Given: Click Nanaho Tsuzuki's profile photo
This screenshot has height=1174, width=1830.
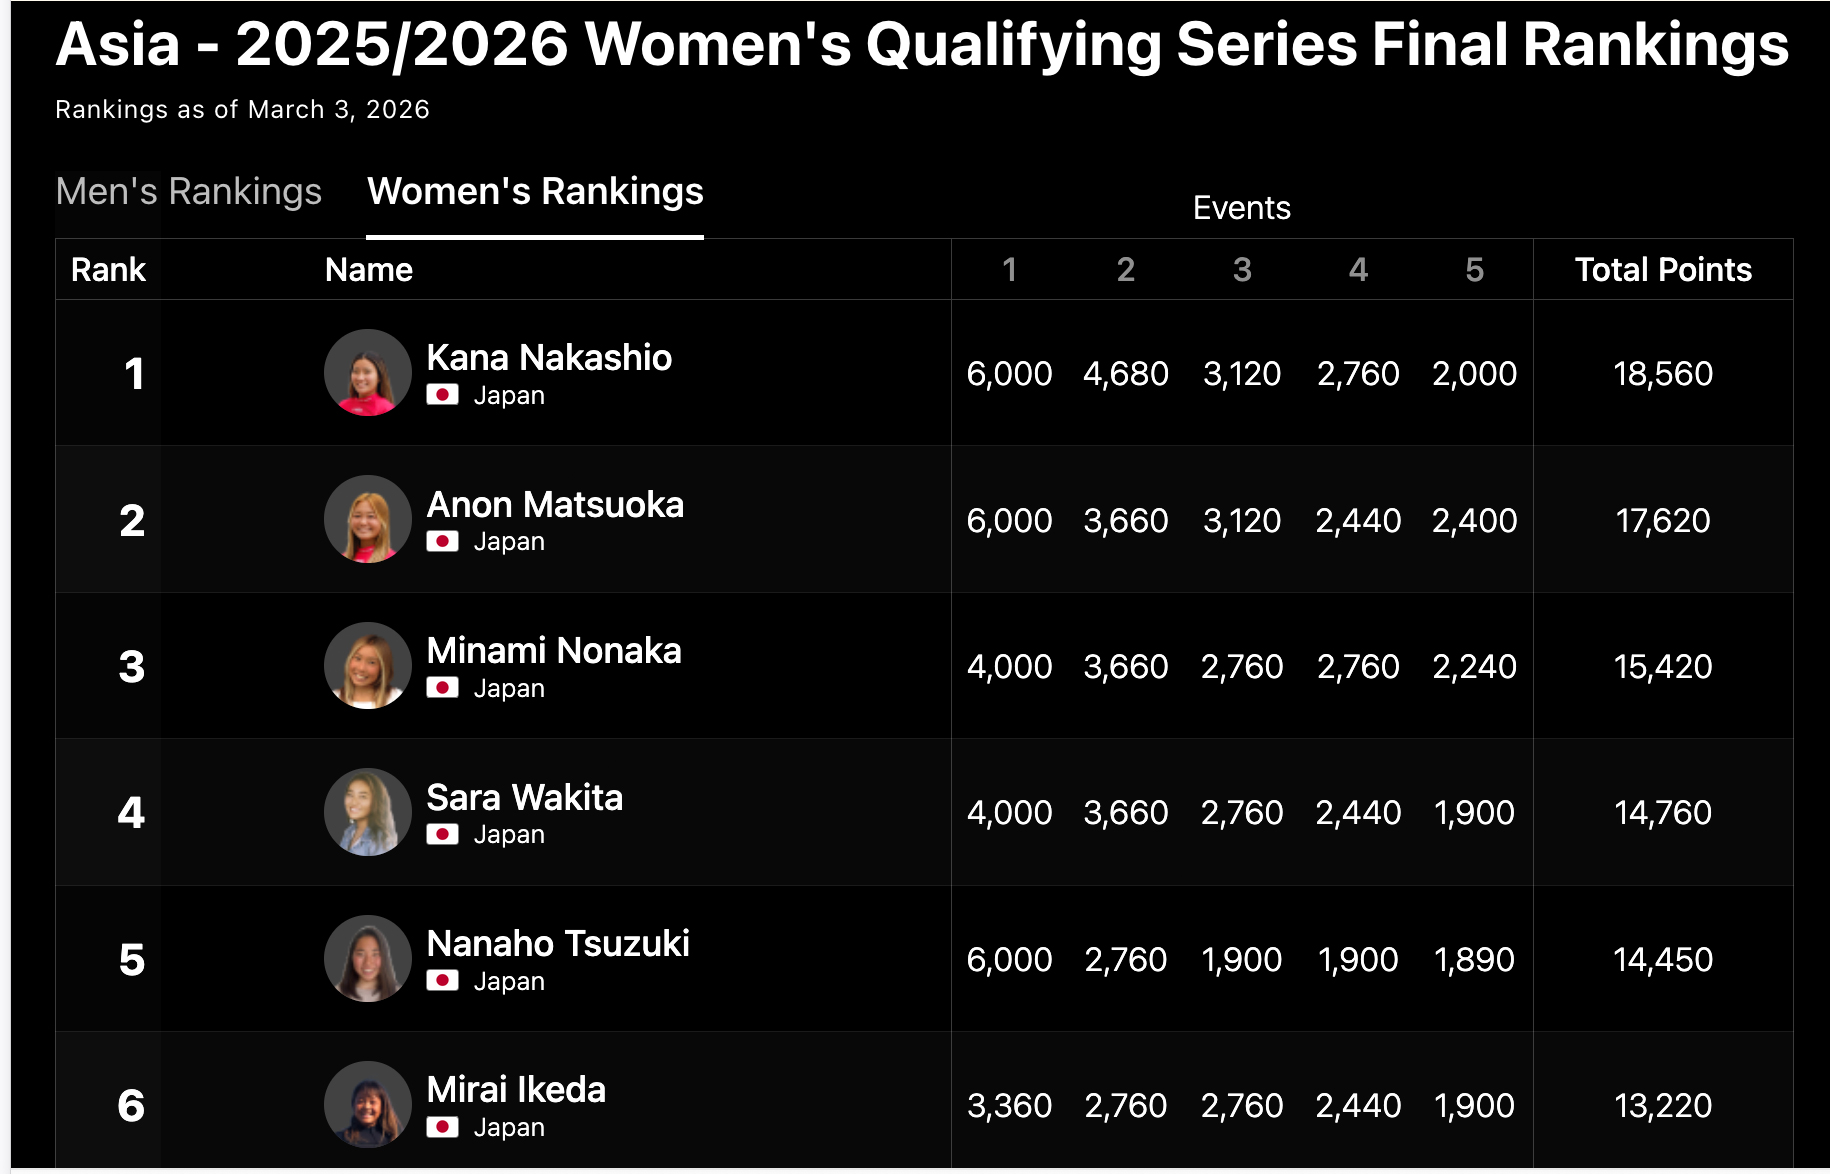Looking at the screenshot, I should click(x=368, y=959).
